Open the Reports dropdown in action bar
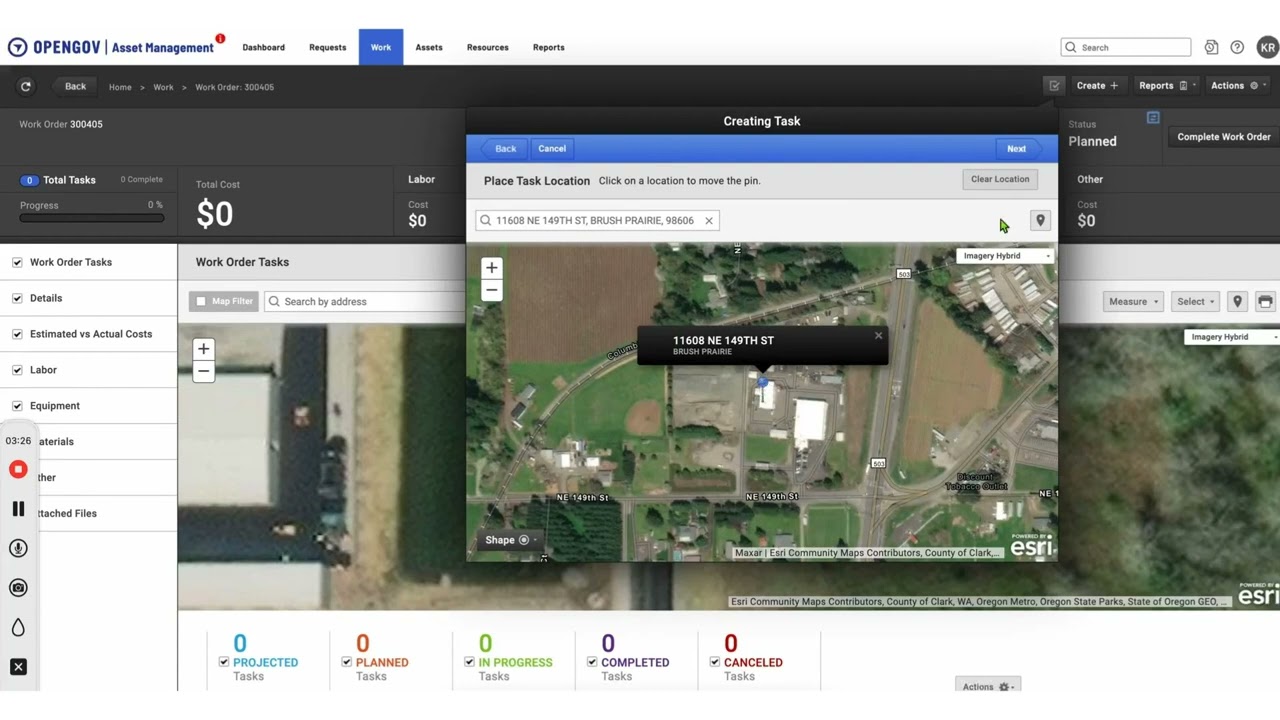The width and height of the screenshot is (1280, 720). click(x=1167, y=86)
